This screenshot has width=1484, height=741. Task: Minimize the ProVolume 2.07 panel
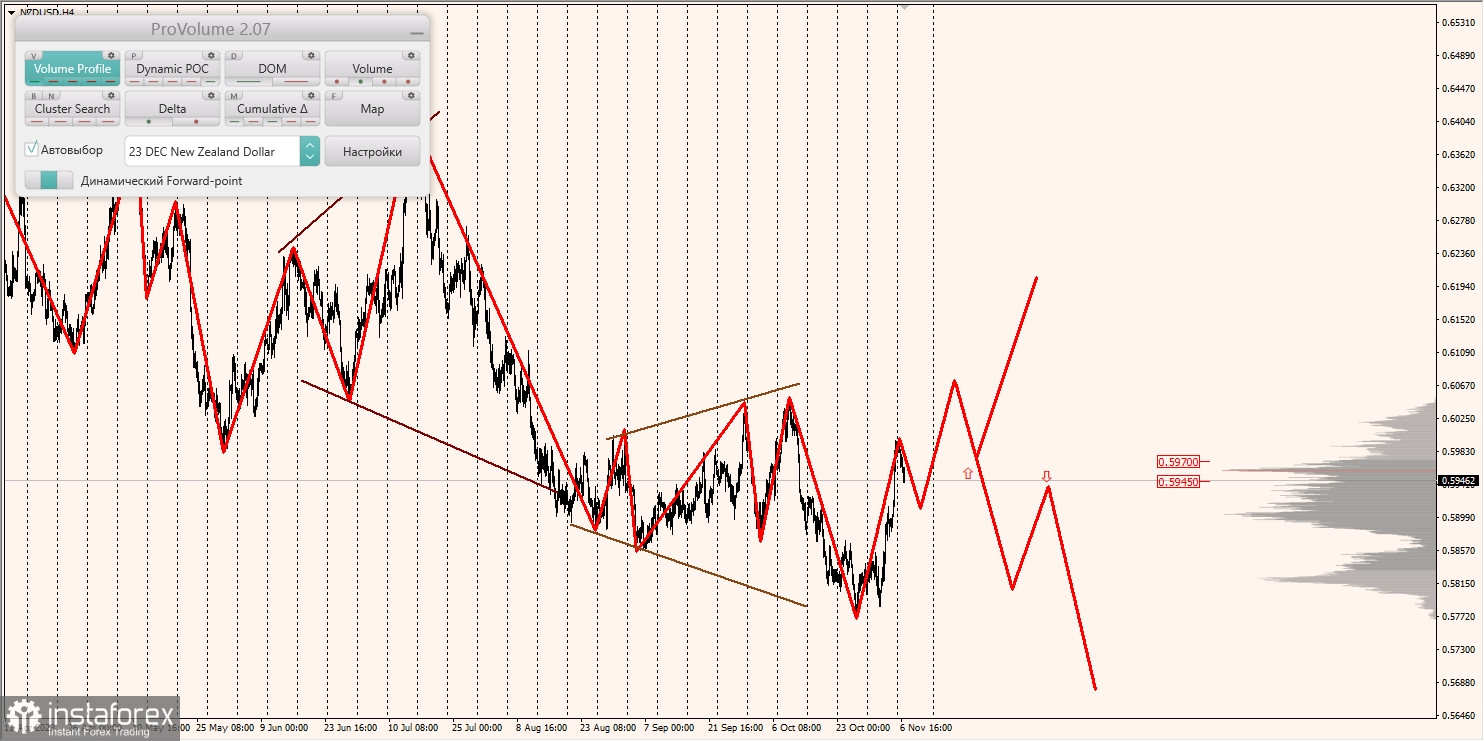(416, 33)
